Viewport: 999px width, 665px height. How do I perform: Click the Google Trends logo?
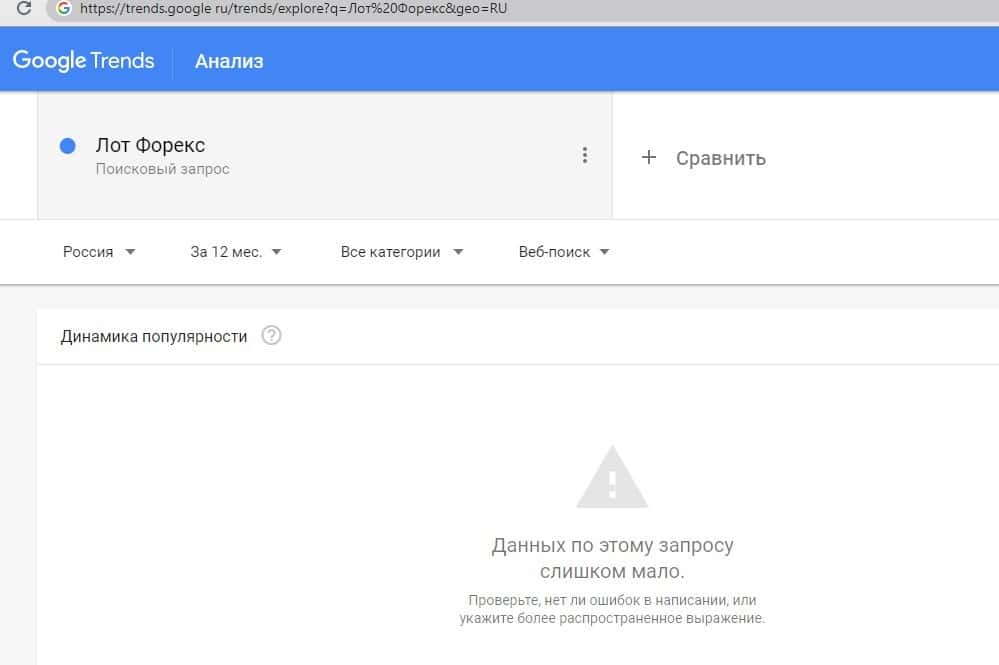click(84, 60)
